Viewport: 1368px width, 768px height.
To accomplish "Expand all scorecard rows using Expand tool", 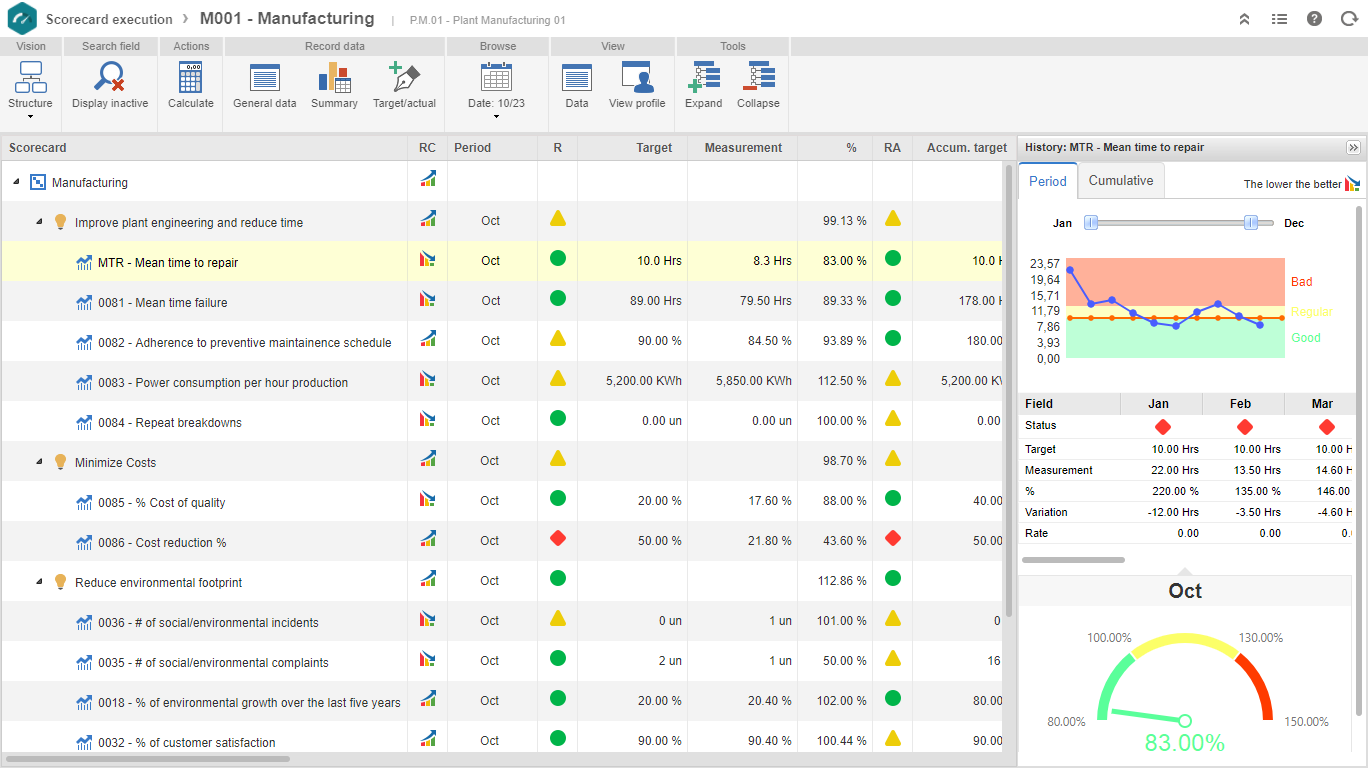I will coord(703,85).
